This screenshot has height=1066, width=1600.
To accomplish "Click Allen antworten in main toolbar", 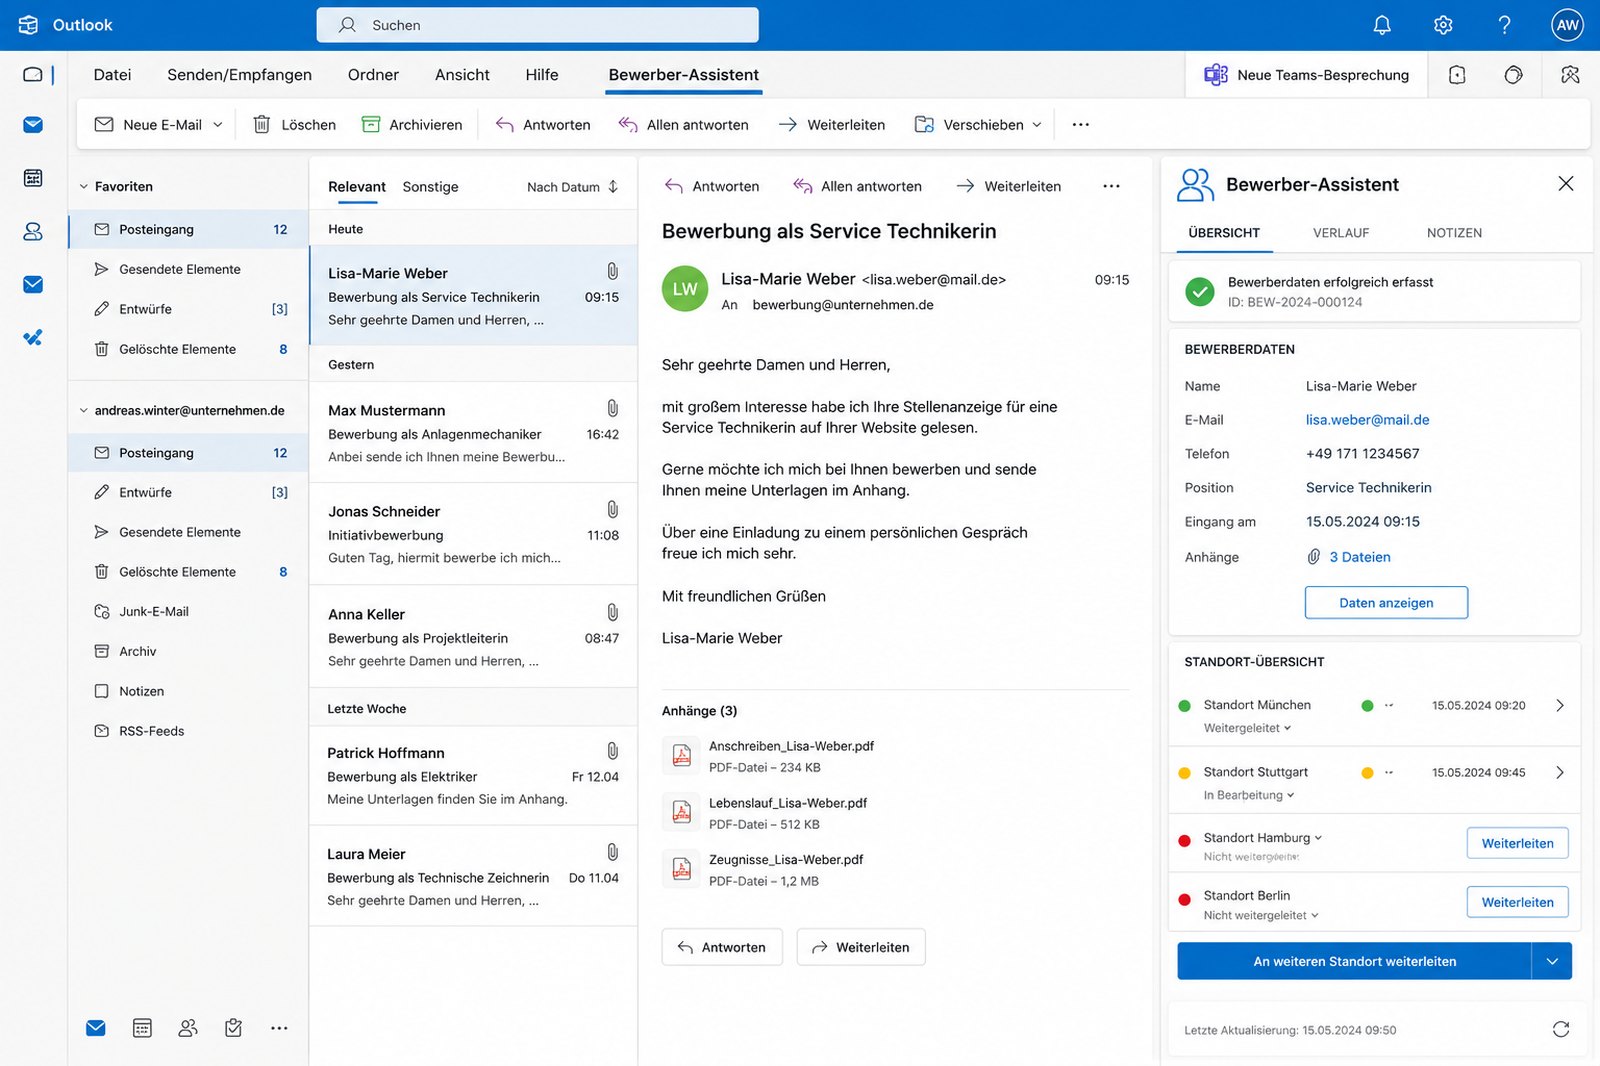I will pyautogui.click(x=684, y=125).
